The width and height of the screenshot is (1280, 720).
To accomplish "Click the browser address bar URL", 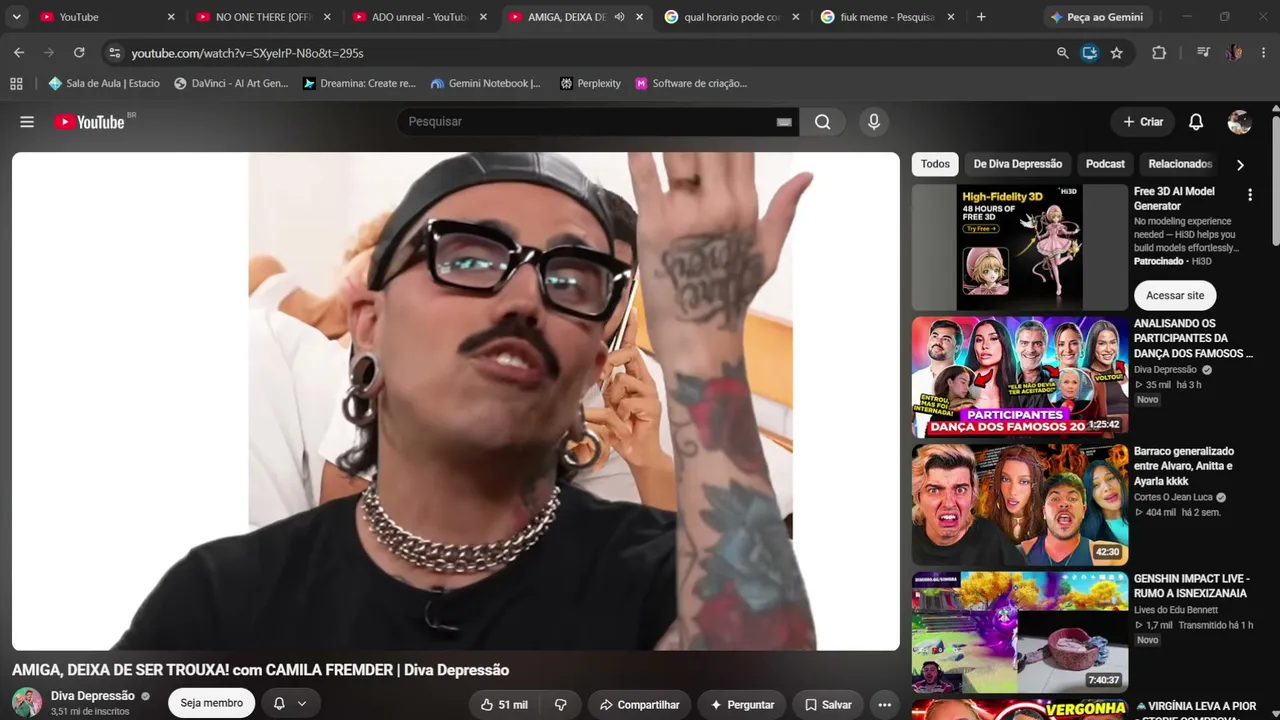I will pyautogui.click(x=248, y=53).
